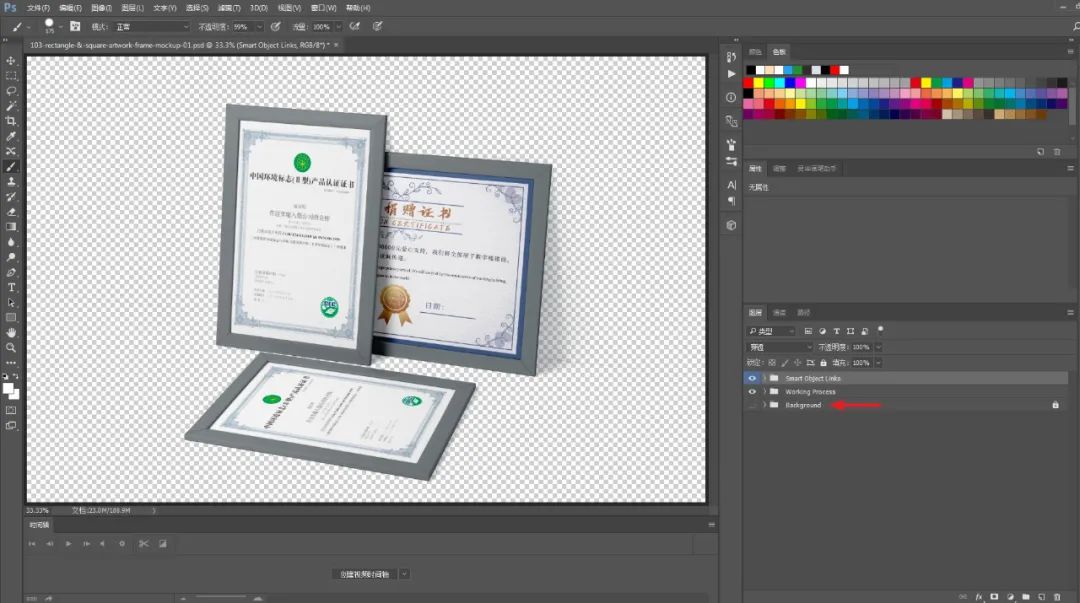Open the 3D panel cube icon in dock

pos(731,225)
